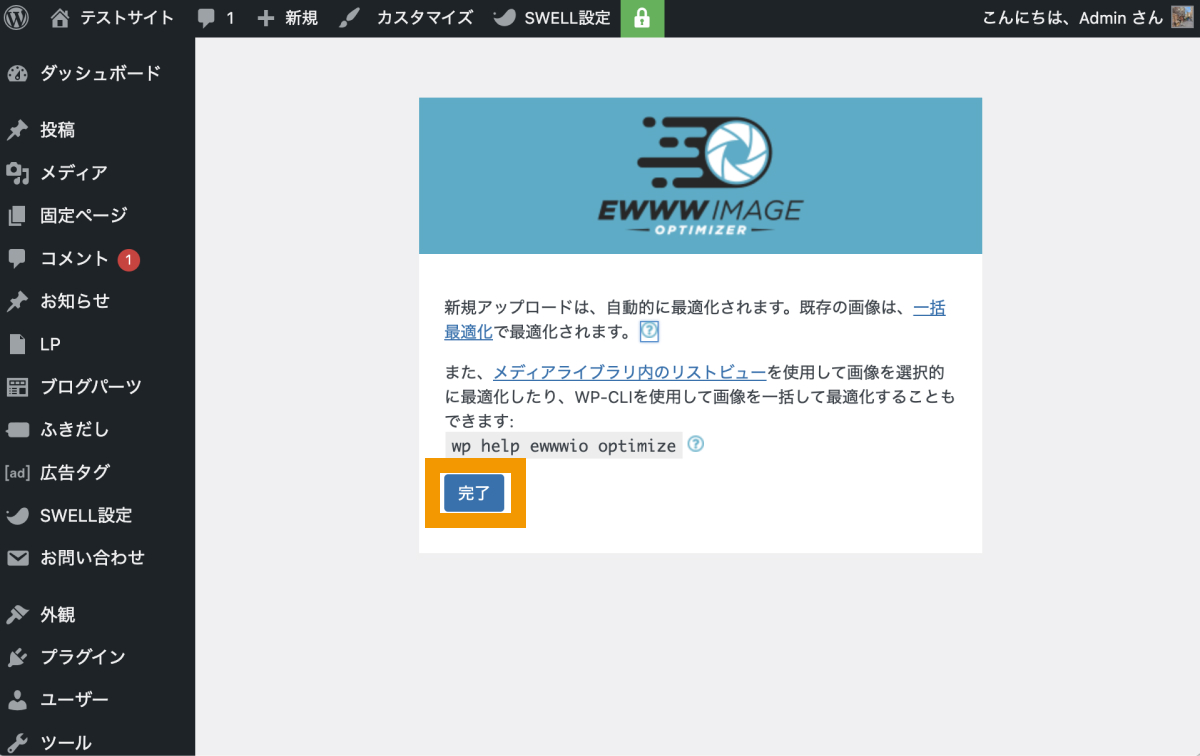Image resolution: width=1200 pixels, height=756 pixels.
Task: Click question mark beside wp help command
Action: 694,445
